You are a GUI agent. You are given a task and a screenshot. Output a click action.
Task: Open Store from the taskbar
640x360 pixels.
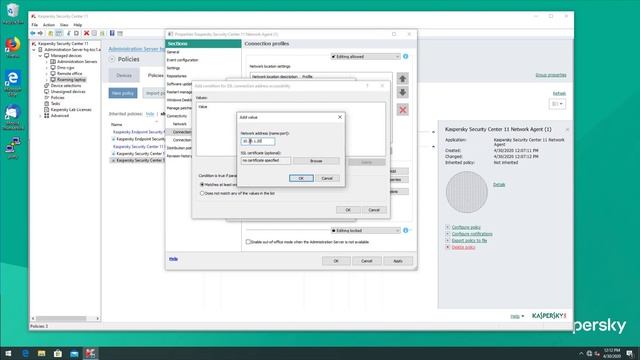58,353
